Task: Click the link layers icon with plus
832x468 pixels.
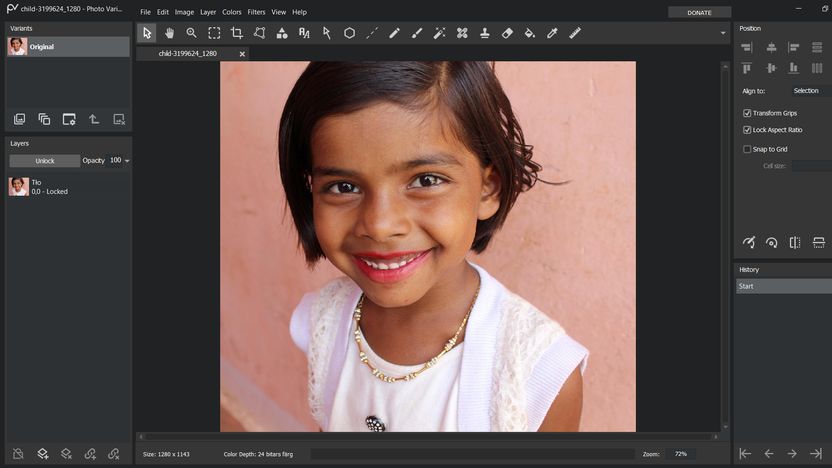Action: [x=90, y=454]
